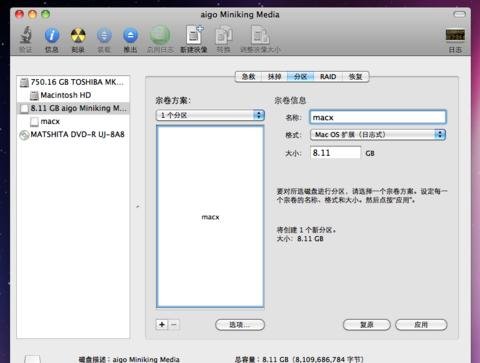Image resolution: width=480 pixels, height=363 pixels.
Task: Select the macx partition in the layout
Action: (x=210, y=217)
